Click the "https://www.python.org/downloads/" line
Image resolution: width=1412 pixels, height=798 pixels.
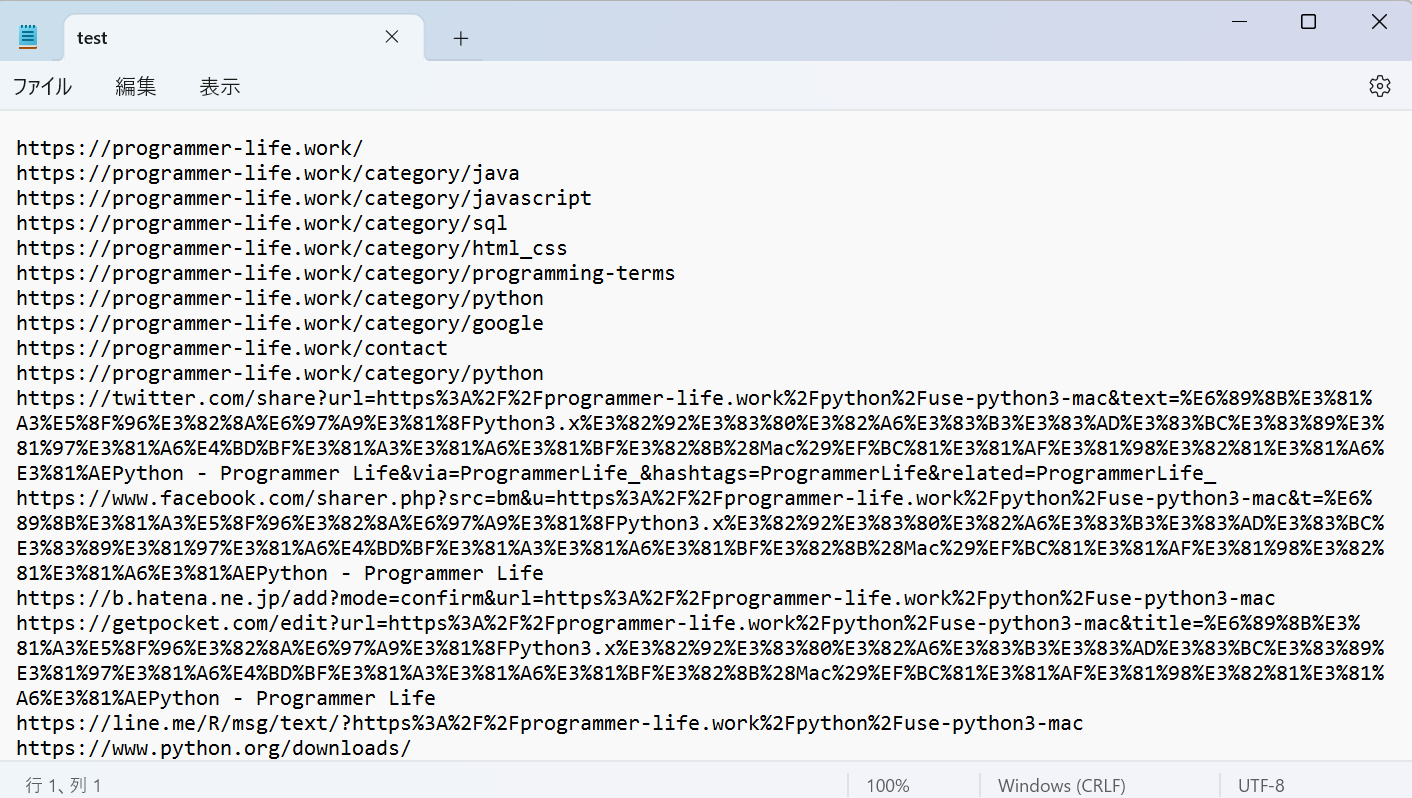[x=214, y=748]
